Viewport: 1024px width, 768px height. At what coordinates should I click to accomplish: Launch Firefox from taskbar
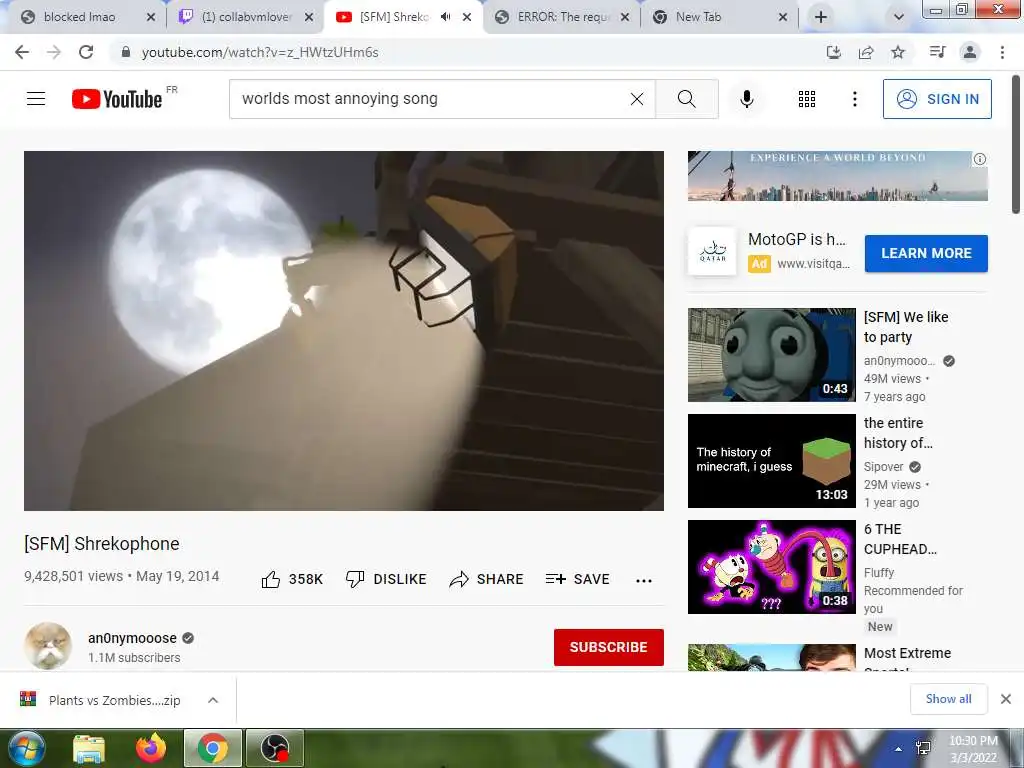click(x=150, y=748)
